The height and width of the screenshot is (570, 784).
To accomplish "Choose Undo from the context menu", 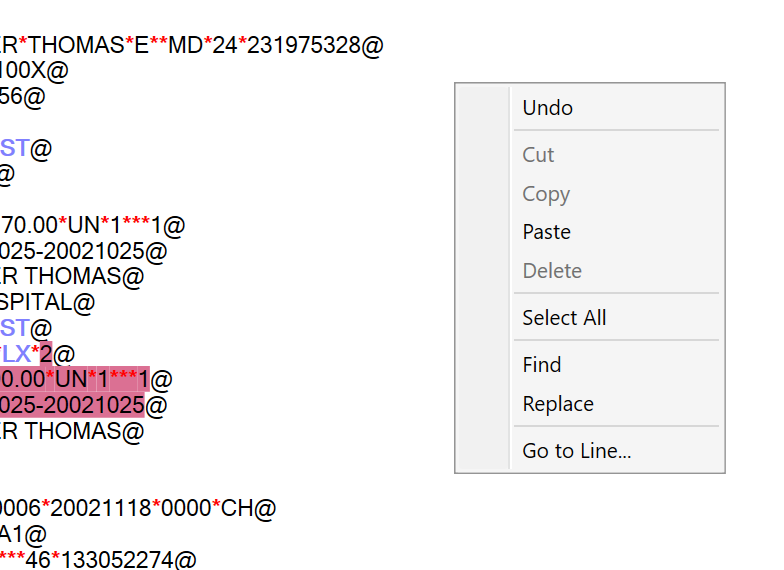I will coord(547,108).
